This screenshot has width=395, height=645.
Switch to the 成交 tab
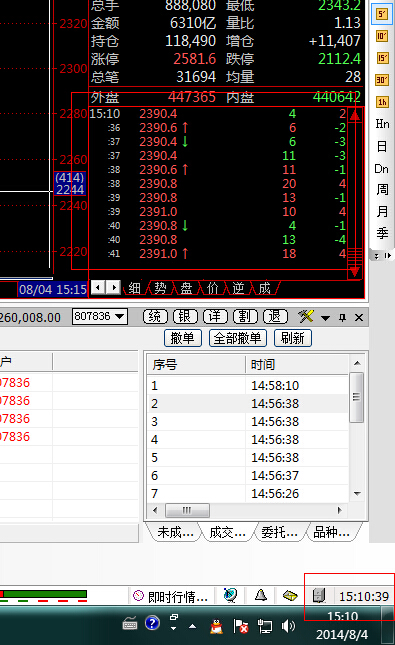tap(227, 532)
